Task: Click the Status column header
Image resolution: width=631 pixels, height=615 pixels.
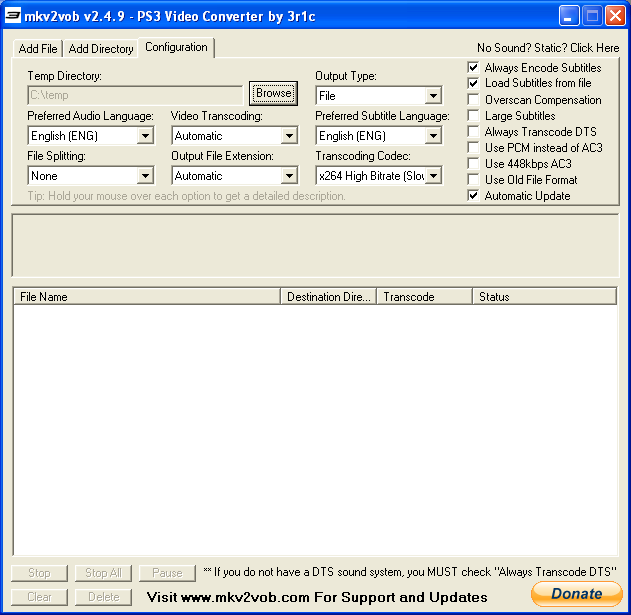Action: [544, 297]
